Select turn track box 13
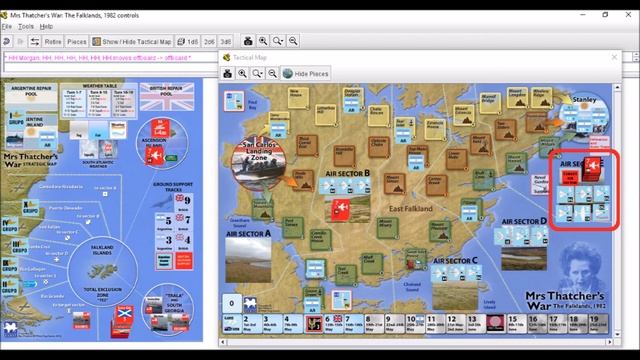Image resolution: width=640 pixels, height=360 pixels. pos(476,323)
